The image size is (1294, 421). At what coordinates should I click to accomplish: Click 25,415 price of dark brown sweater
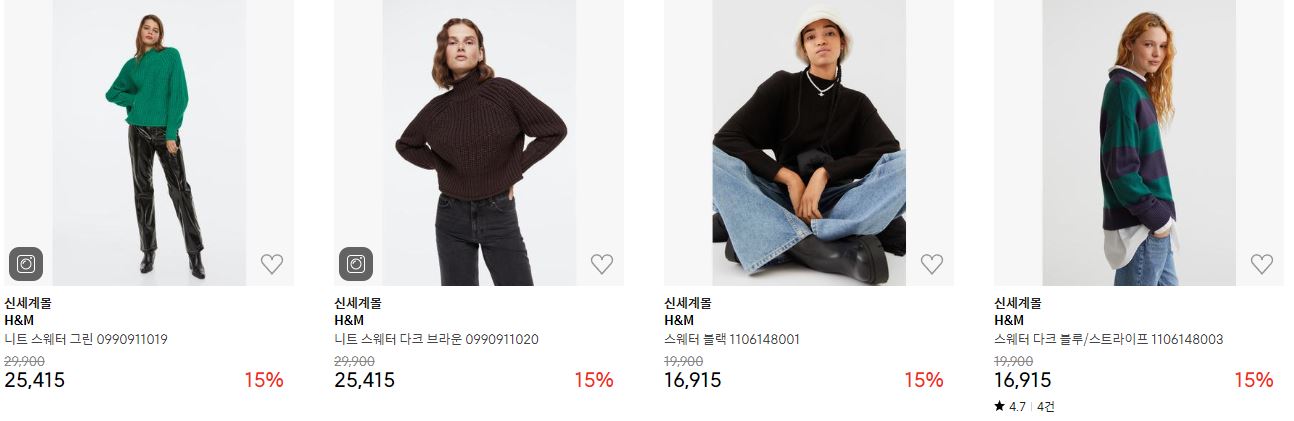tap(364, 380)
